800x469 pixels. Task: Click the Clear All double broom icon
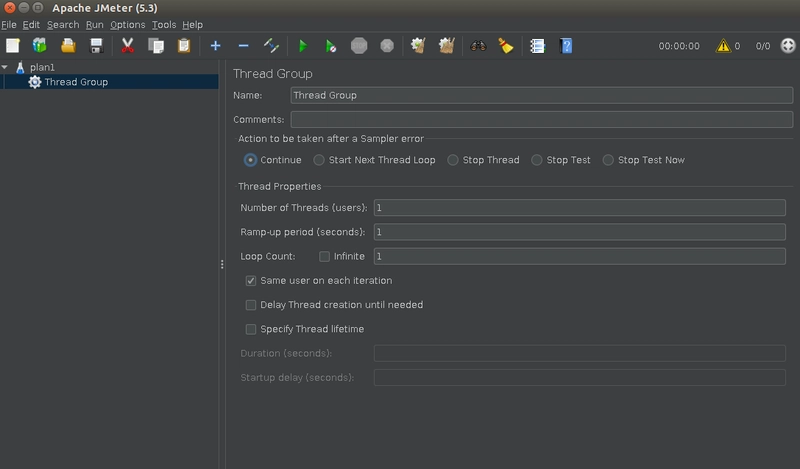tap(446, 46)
